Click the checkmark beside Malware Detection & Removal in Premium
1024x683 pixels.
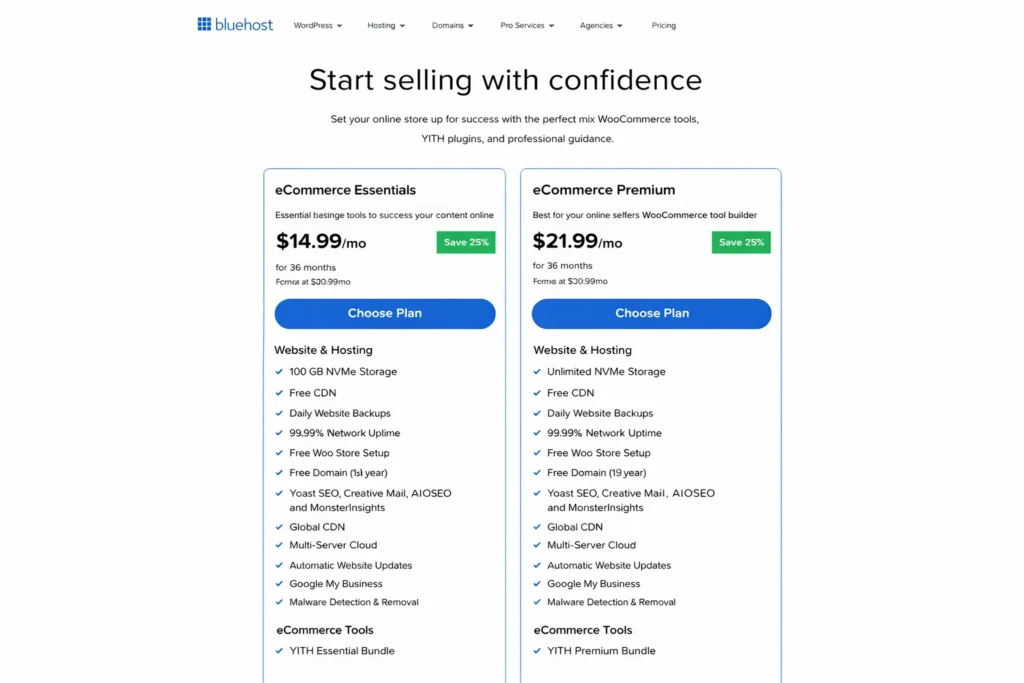click(537, 602)
